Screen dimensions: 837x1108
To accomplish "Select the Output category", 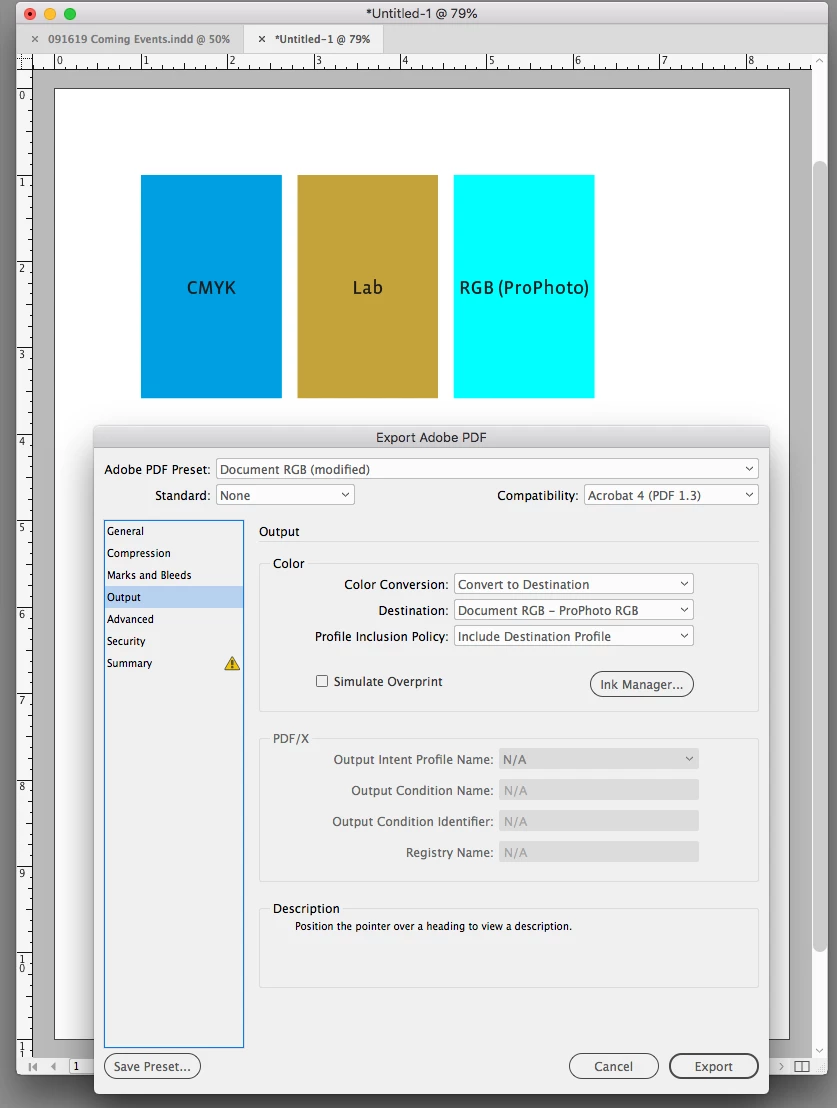I will tap(173, 597).
